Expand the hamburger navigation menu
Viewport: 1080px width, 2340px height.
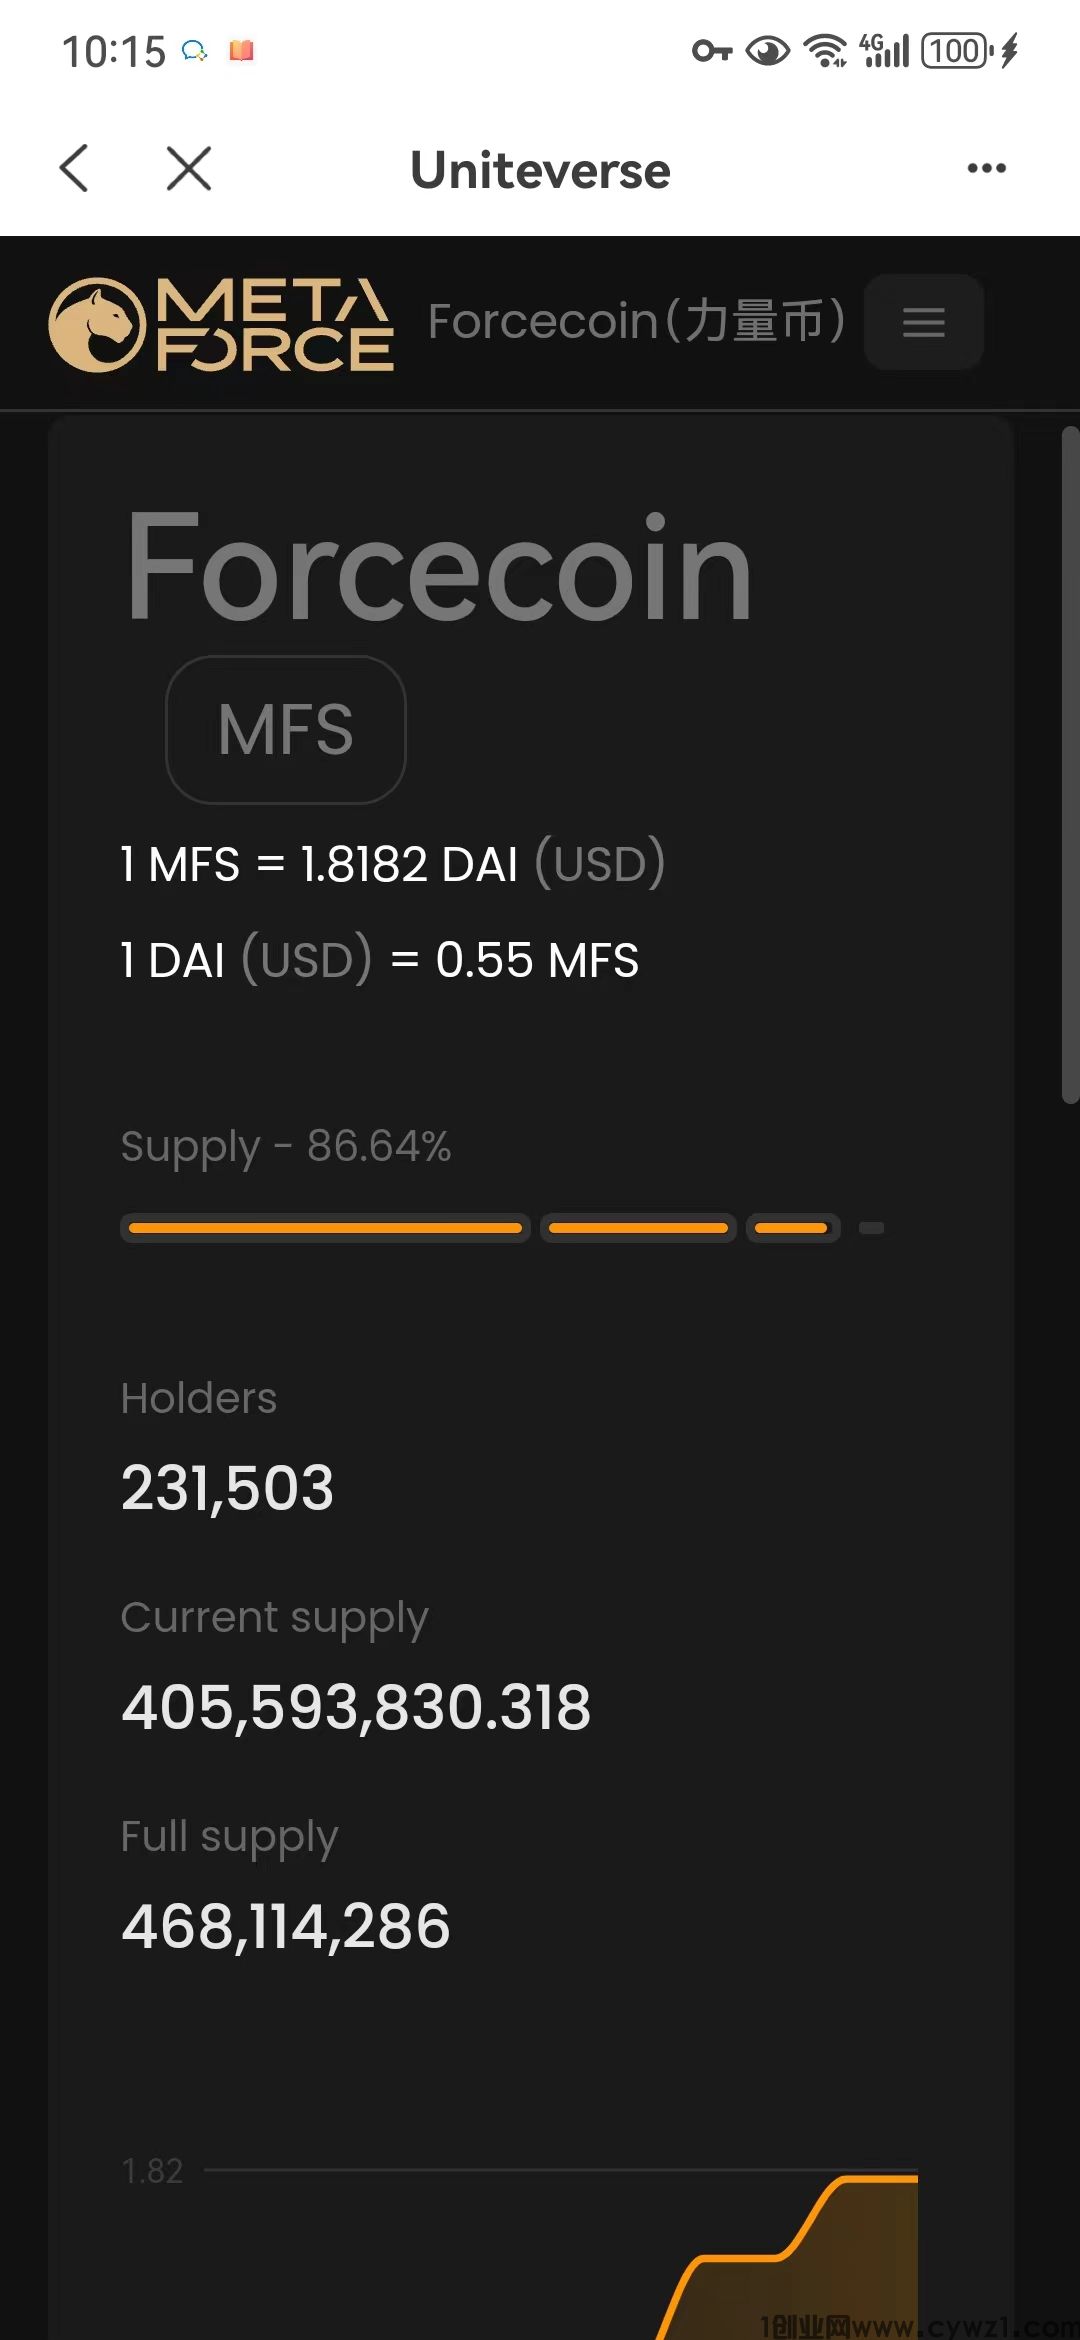923,322
